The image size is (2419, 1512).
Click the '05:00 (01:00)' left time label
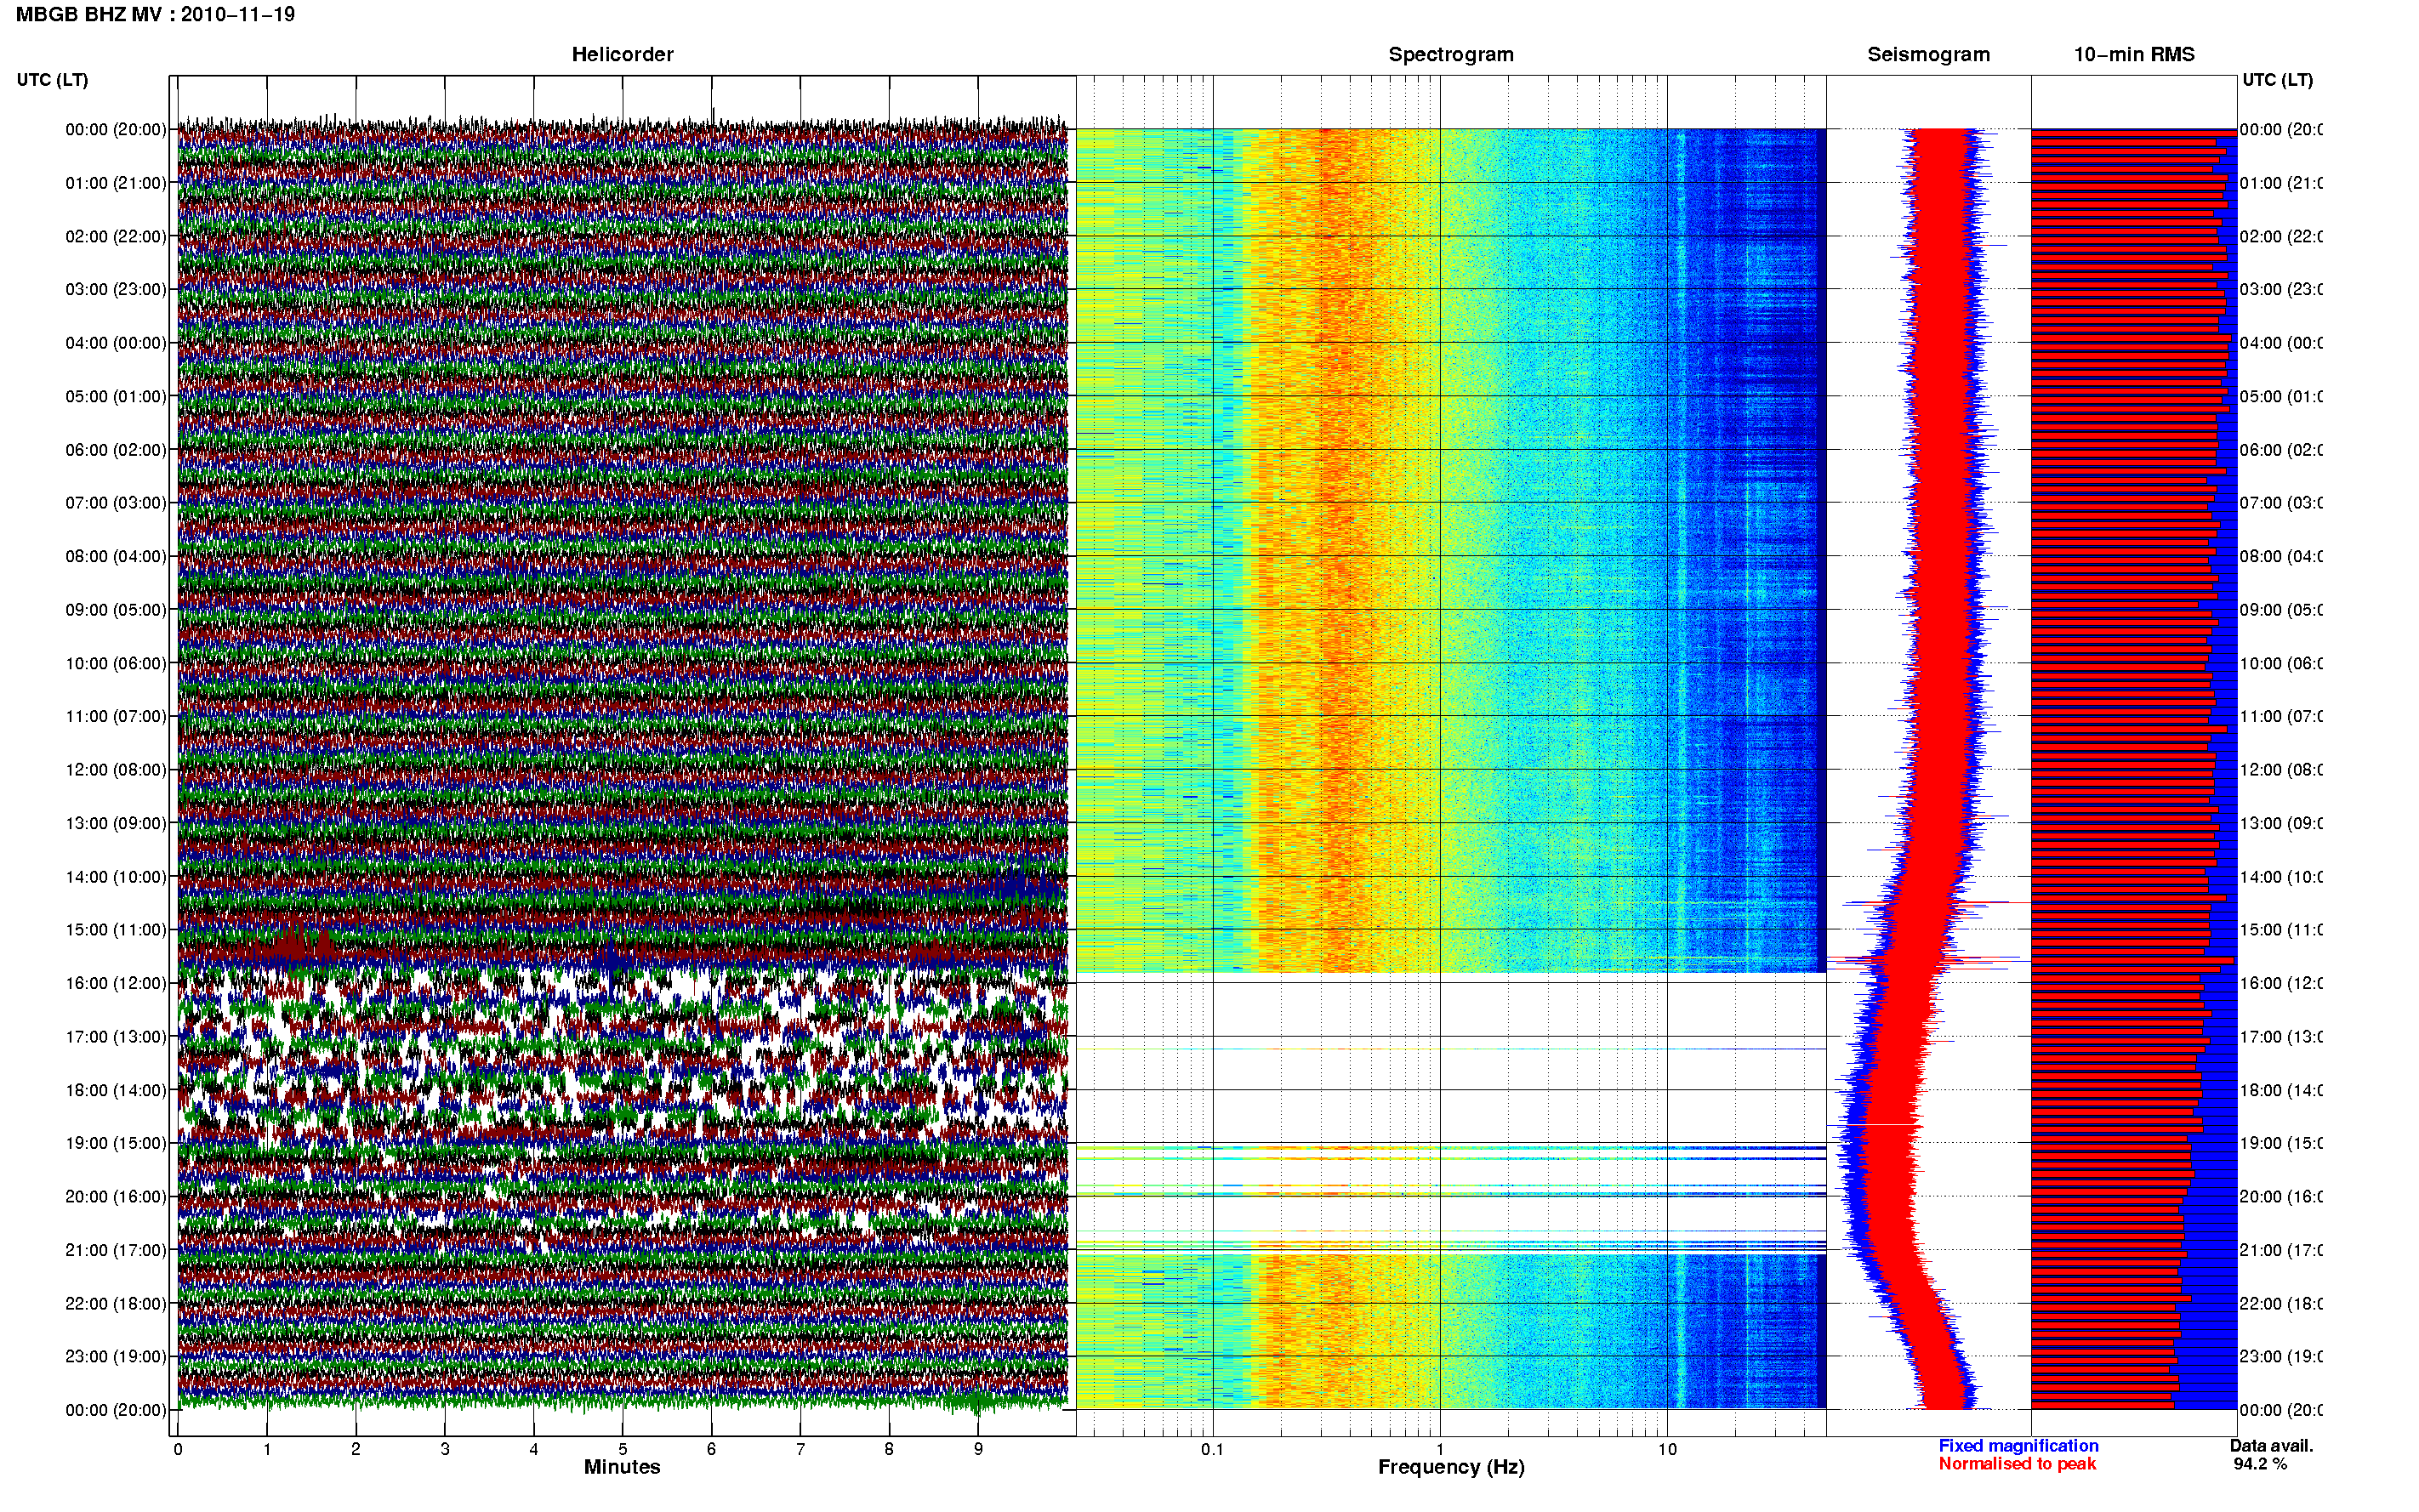pos(116,396)
